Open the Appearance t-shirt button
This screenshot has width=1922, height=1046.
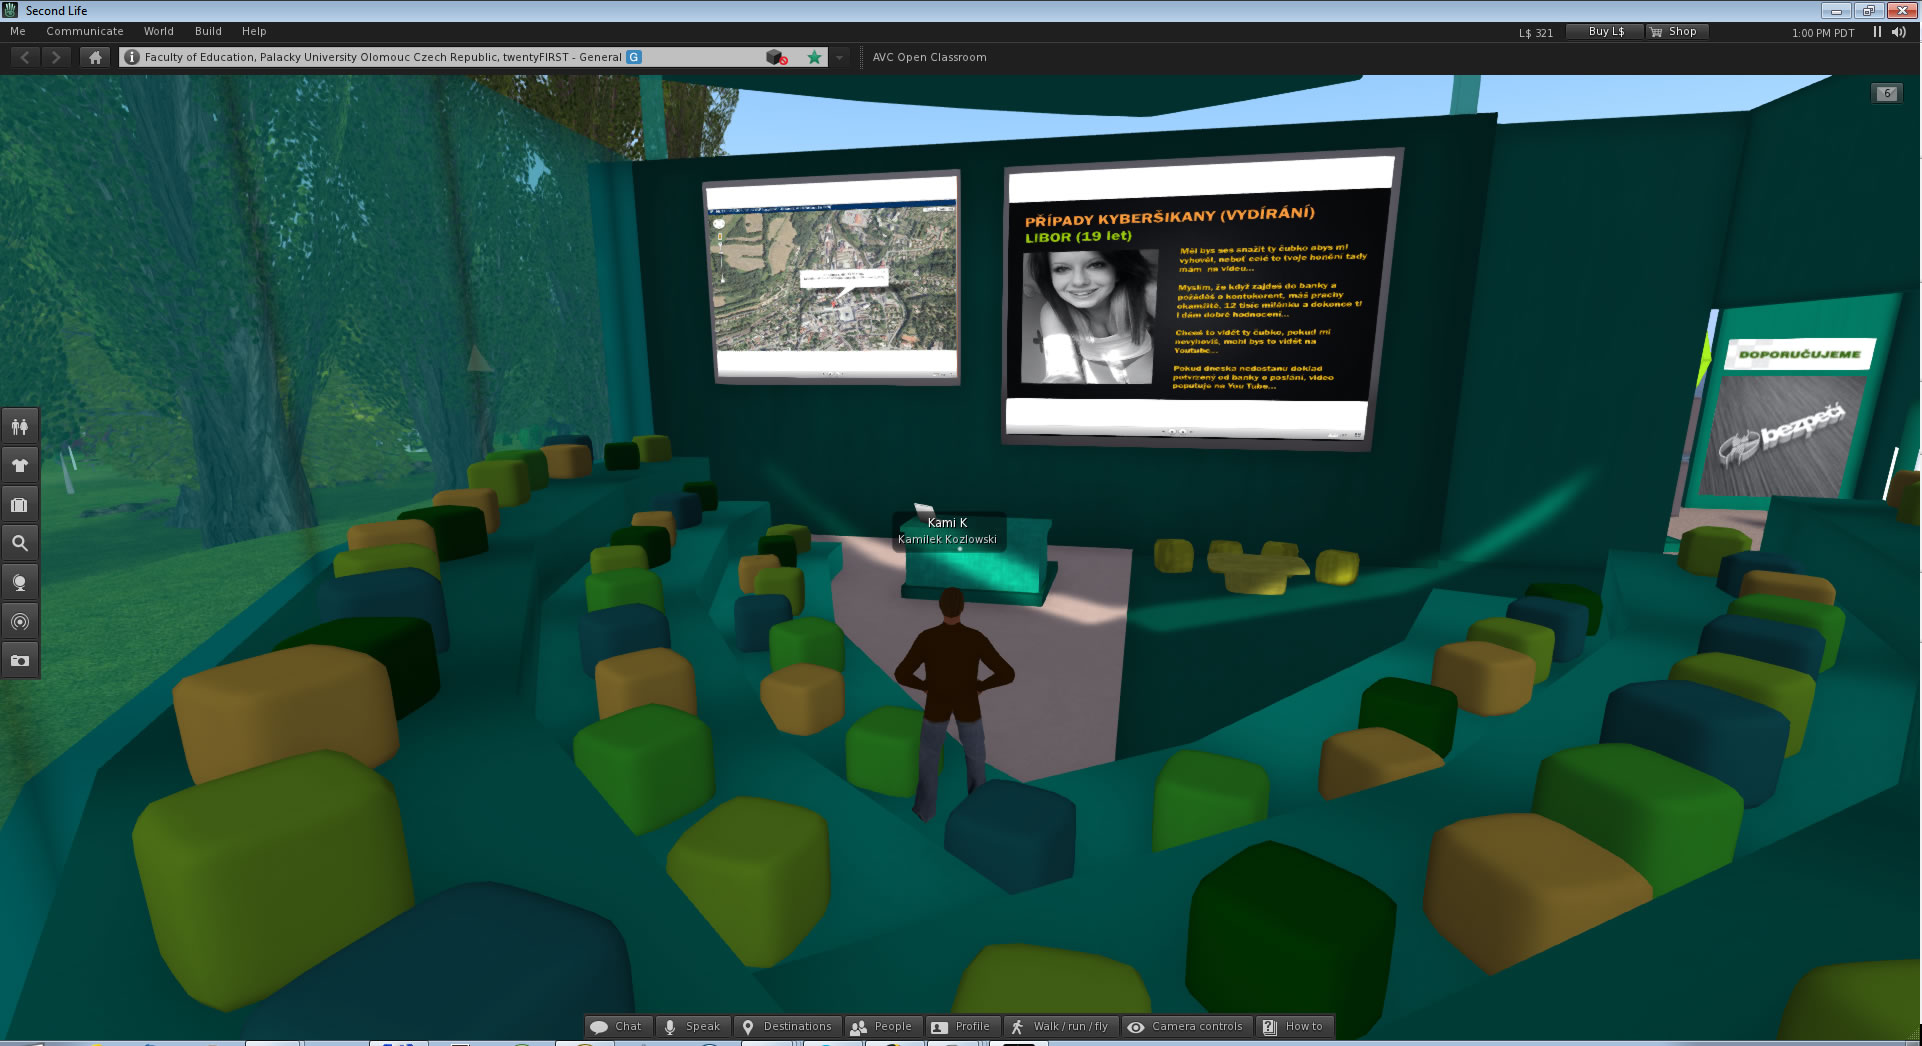coord(20,466)
